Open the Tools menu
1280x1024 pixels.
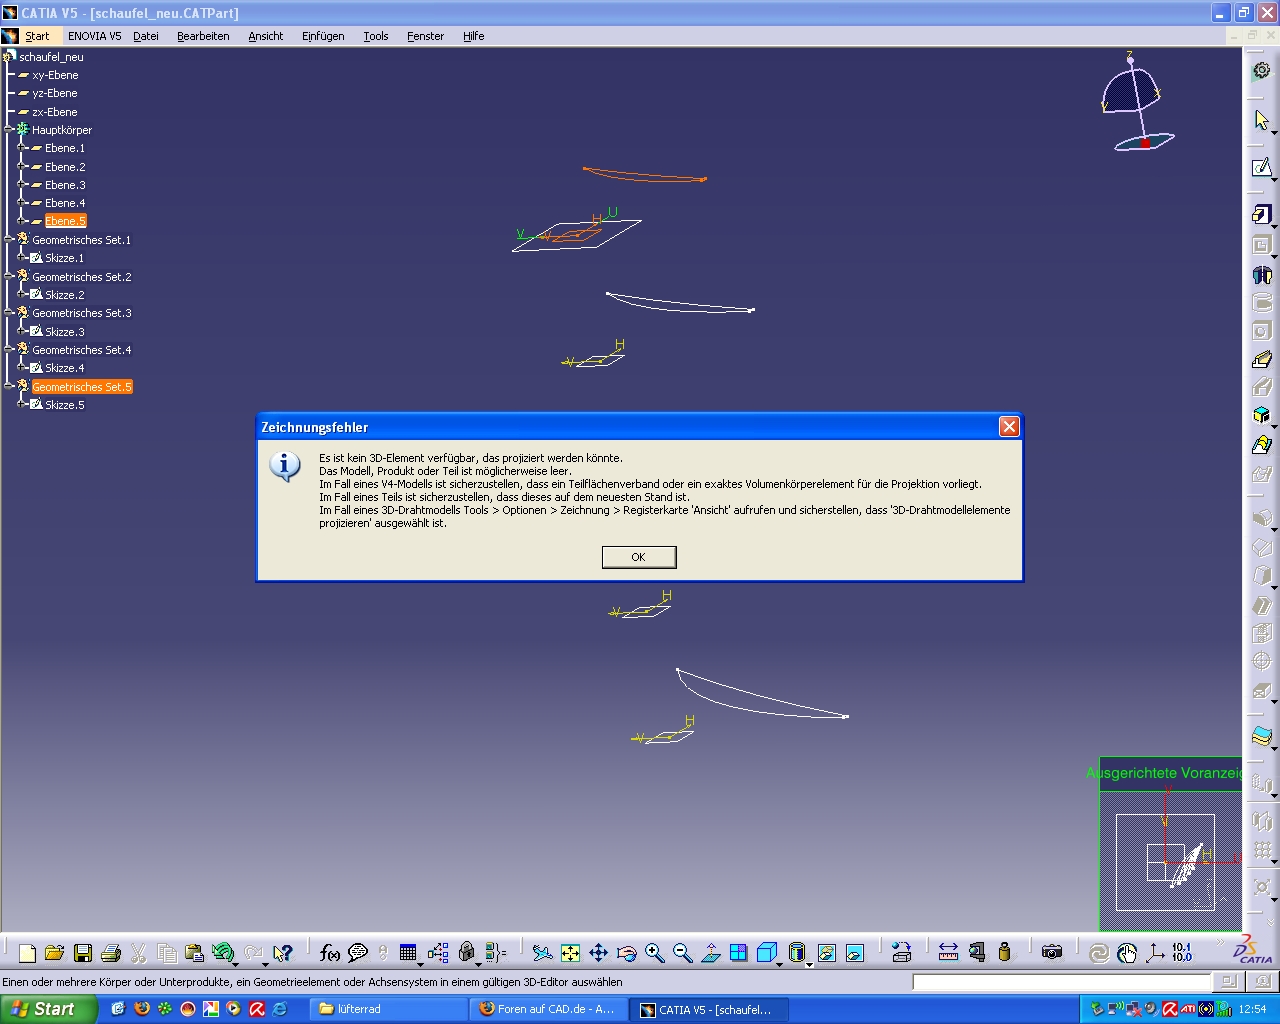click(x=376, y=36)
